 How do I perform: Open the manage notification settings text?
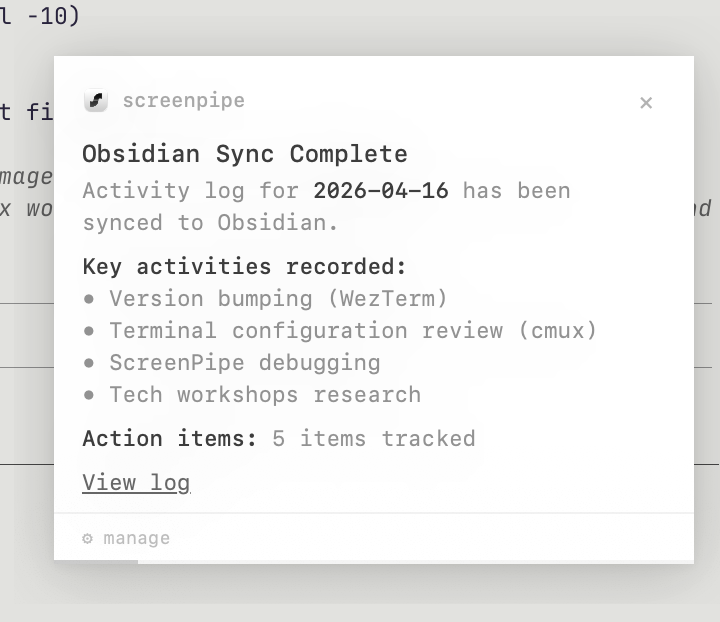click(x=136, y=538)
